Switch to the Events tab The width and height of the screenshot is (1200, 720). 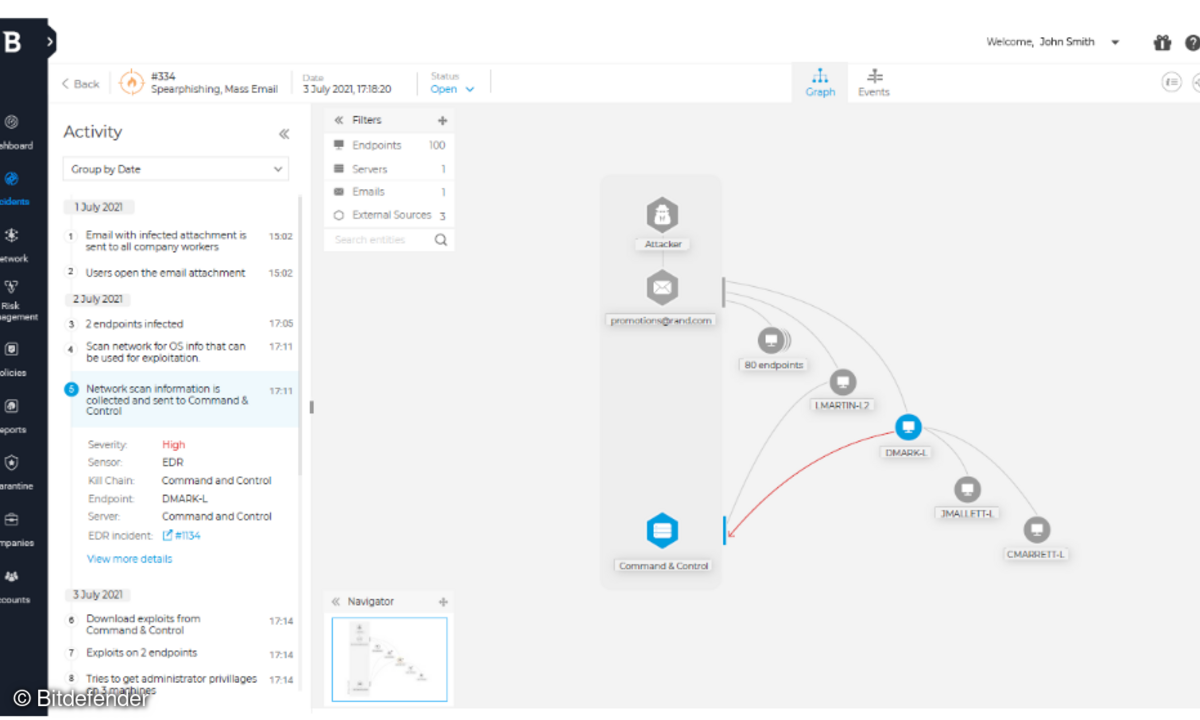(874, 83)
